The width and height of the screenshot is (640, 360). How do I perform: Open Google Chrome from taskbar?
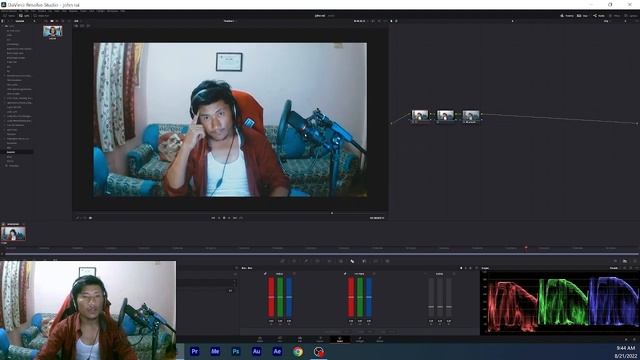298,351
